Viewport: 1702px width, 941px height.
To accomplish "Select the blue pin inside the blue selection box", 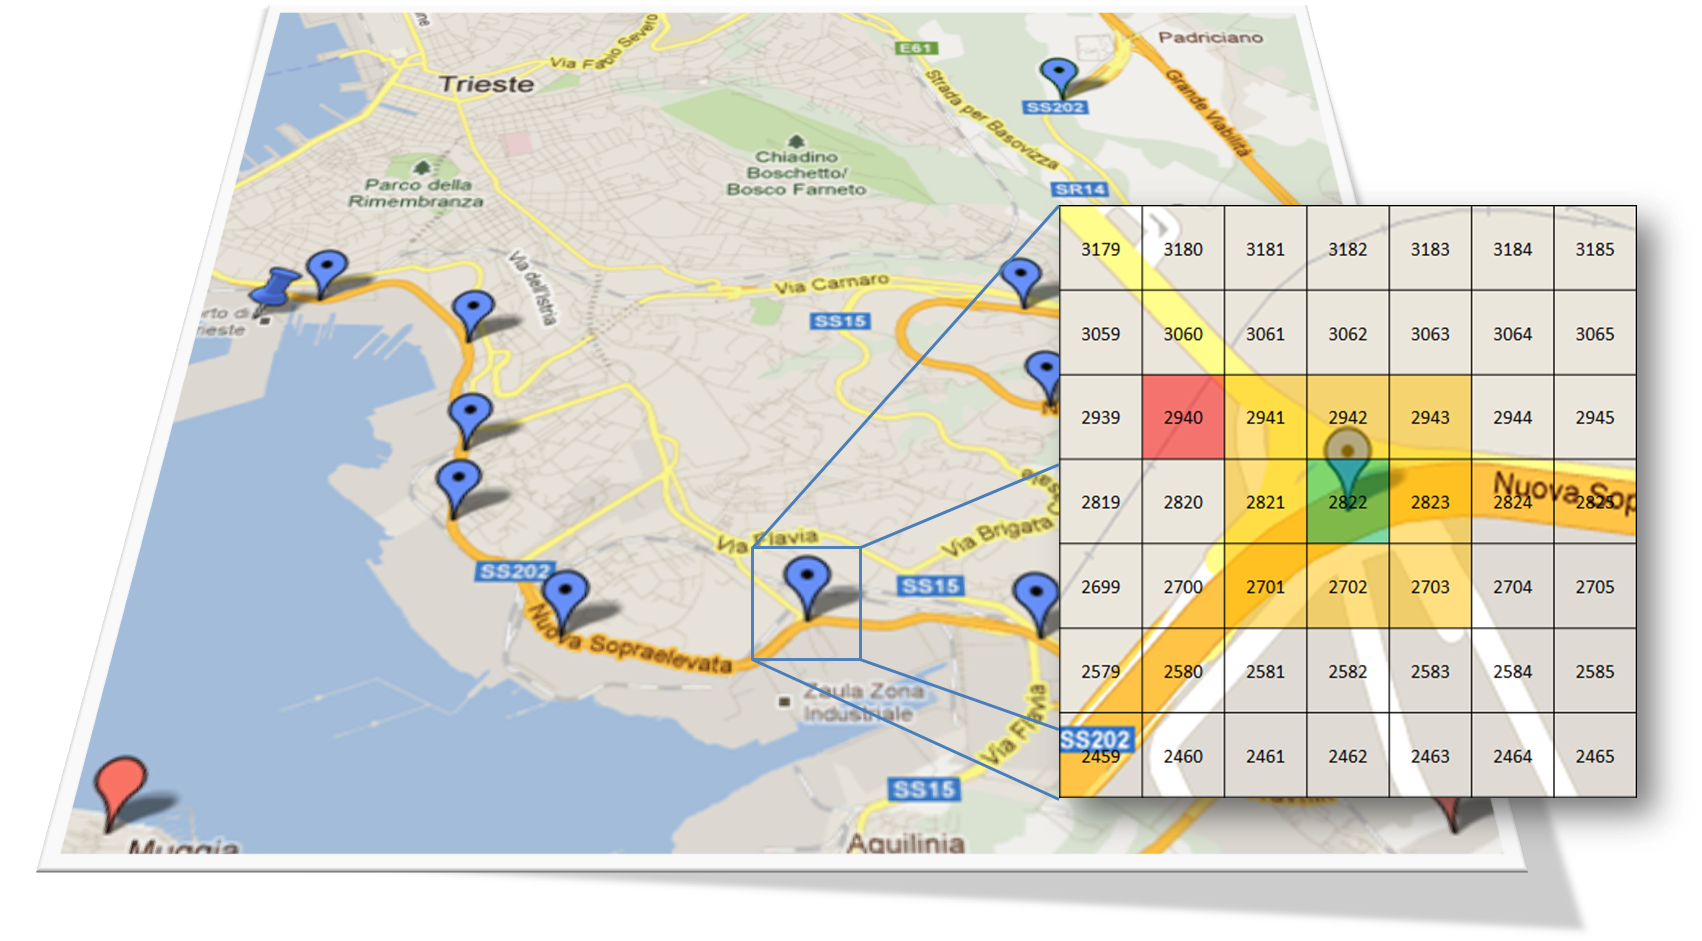I will (x=807, y=586).
